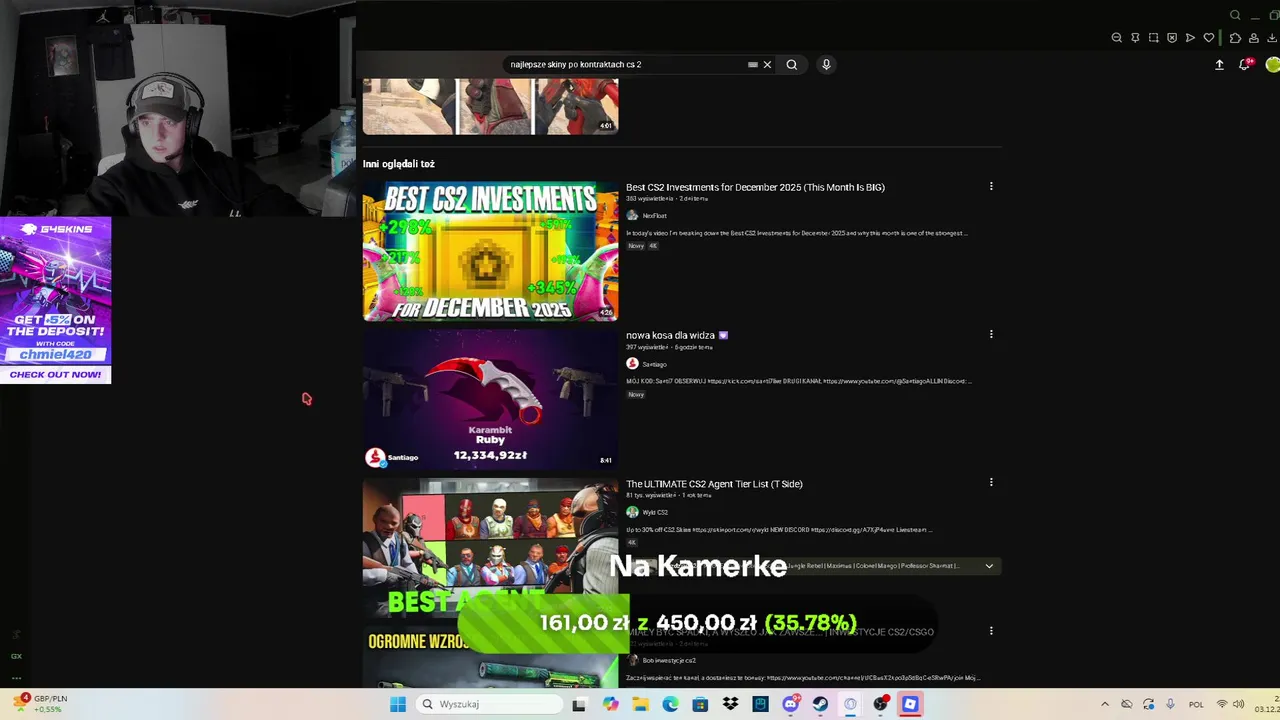1280x720 pixels.
Task: Open the on-screen keyboard icon in search box
Action: (x=752, y=64)
